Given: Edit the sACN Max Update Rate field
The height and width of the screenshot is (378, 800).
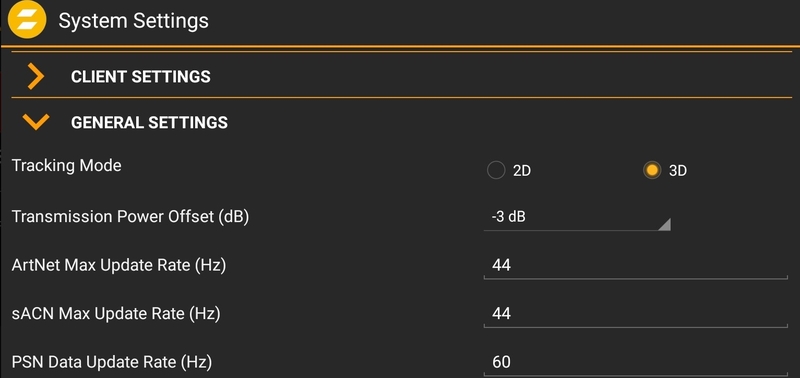Looking at the screenshot, I should pyautogui.click(x=636, y=314).
